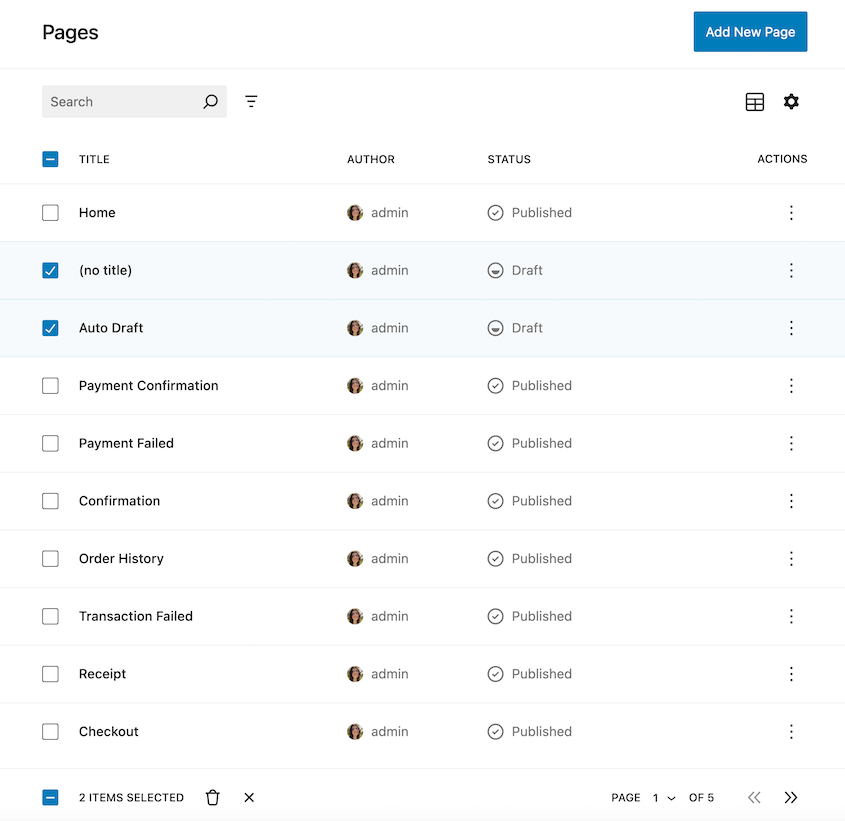Viewport: 845px width, 821px height.
Task: Check the Receipt page checkbox
Action: [50, 674]
